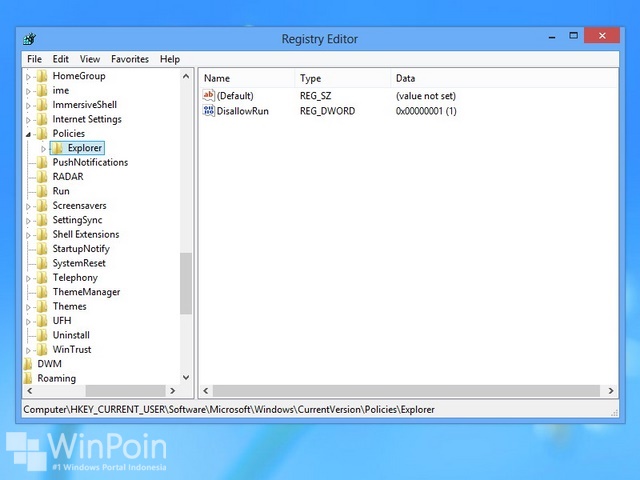Click the Screensavers folder icon

[x=42, y=206]
